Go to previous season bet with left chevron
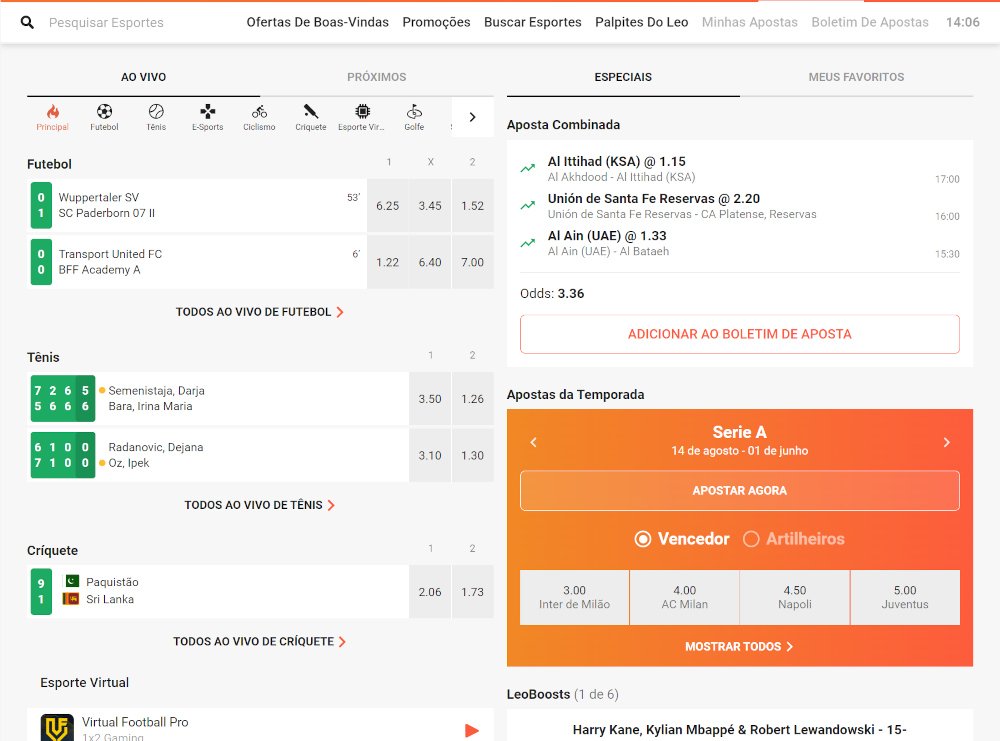This screenshot has width=1000, height=741. [534, 442]
